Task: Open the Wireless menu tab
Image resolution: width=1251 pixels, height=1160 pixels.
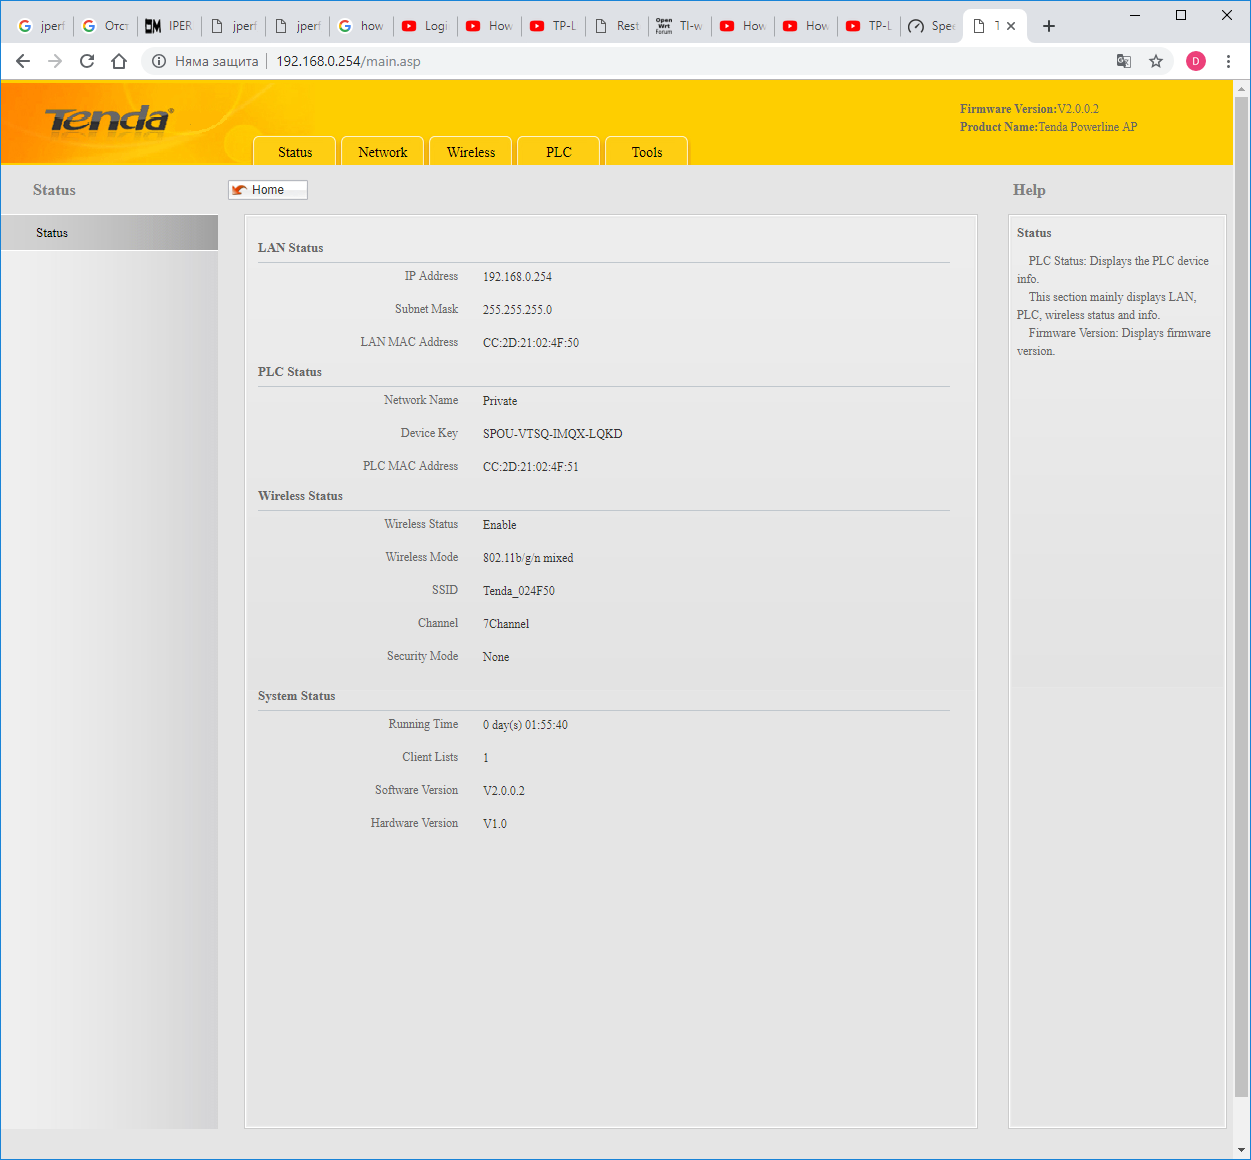Action: click(471, 152)
